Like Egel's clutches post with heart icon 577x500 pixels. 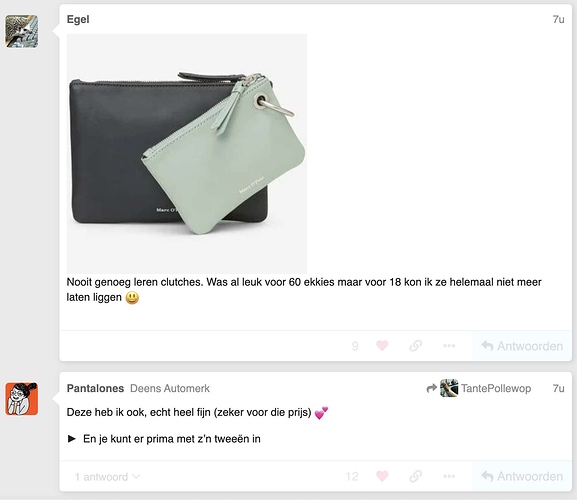[x=382, y=345]
